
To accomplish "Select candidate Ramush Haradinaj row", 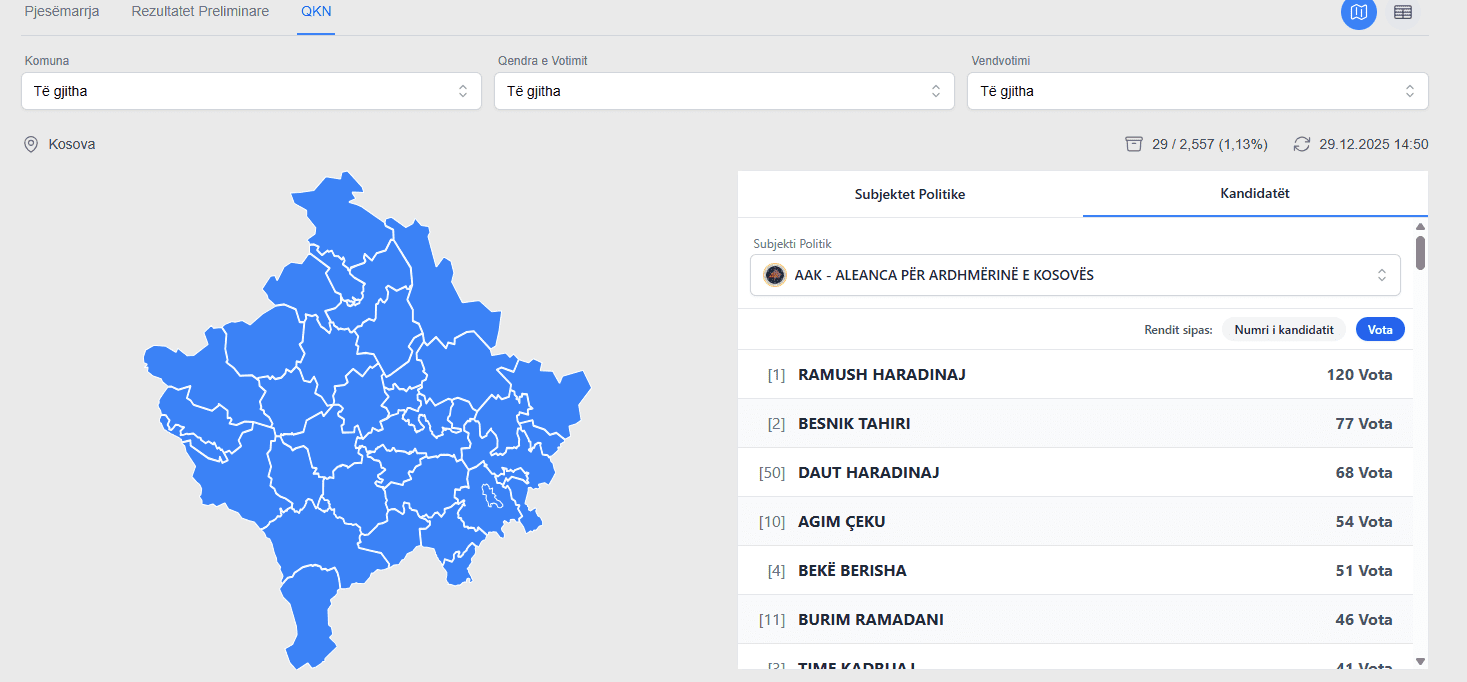I will [1075, 375].
